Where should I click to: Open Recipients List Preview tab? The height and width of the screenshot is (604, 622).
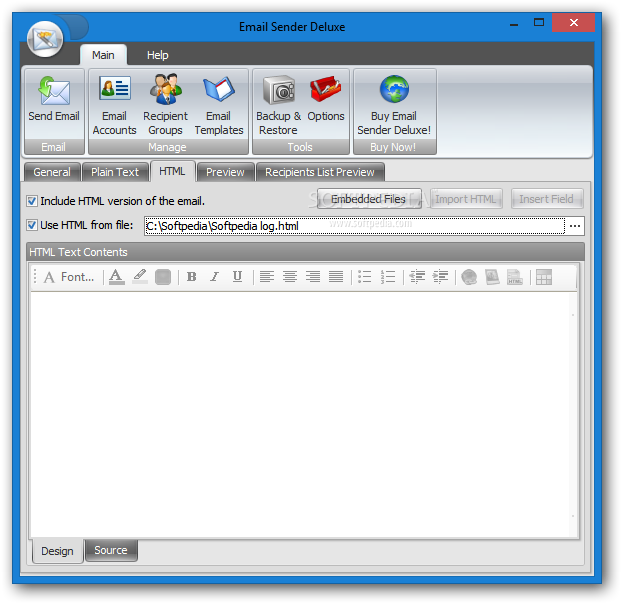pyautogui.click(x=320, y=172)
